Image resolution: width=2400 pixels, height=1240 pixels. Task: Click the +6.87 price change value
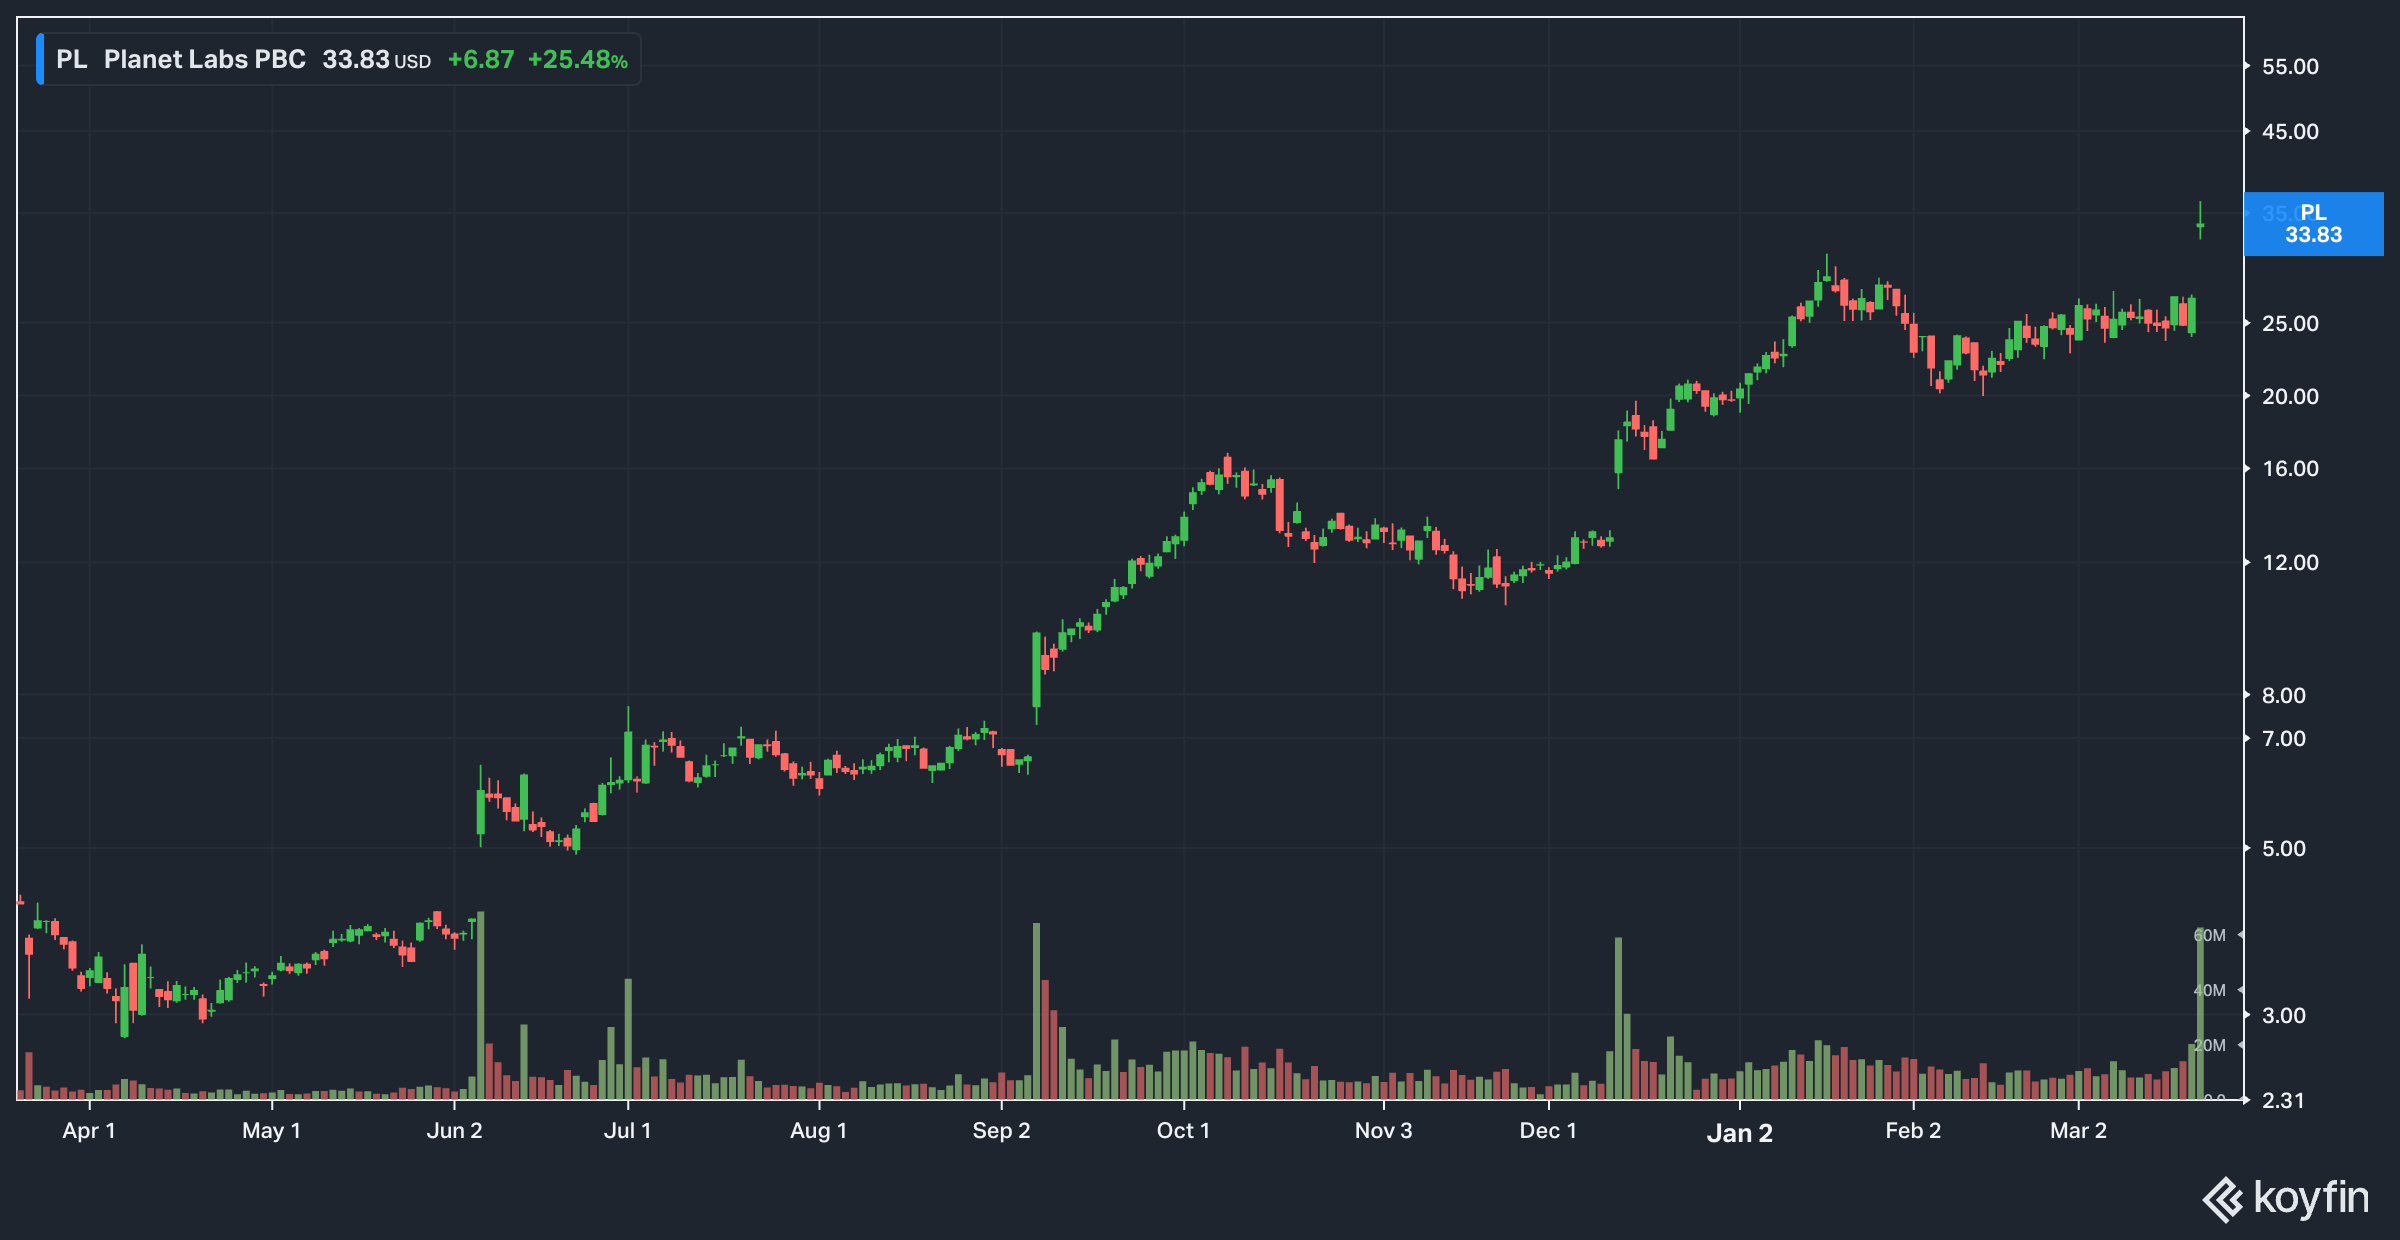click(480, 60)
